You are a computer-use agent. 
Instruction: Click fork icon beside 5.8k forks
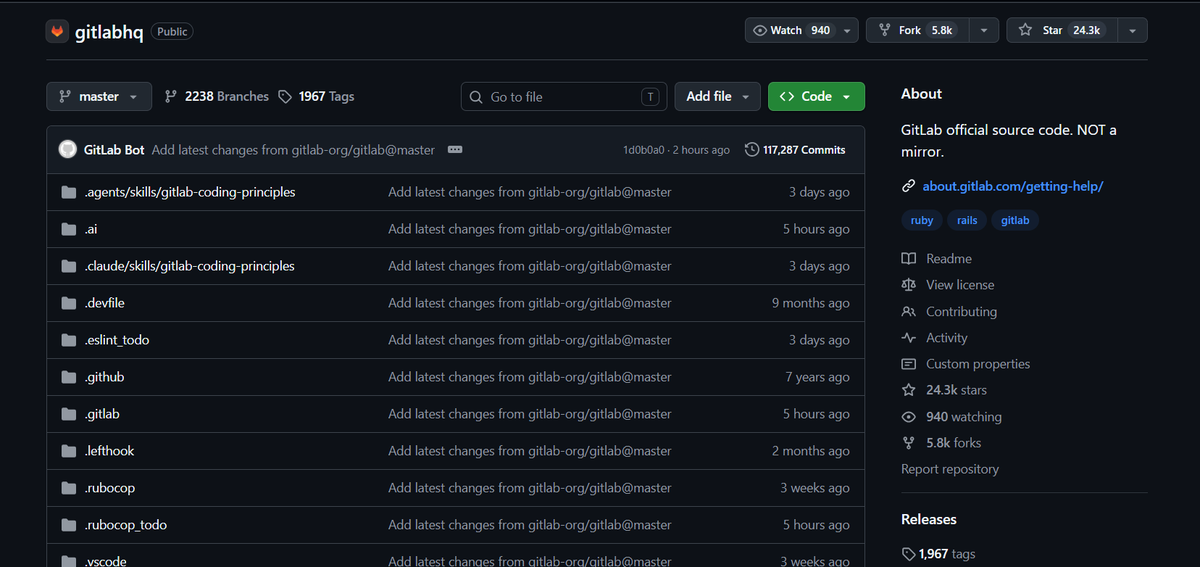(x=908, y=443)
